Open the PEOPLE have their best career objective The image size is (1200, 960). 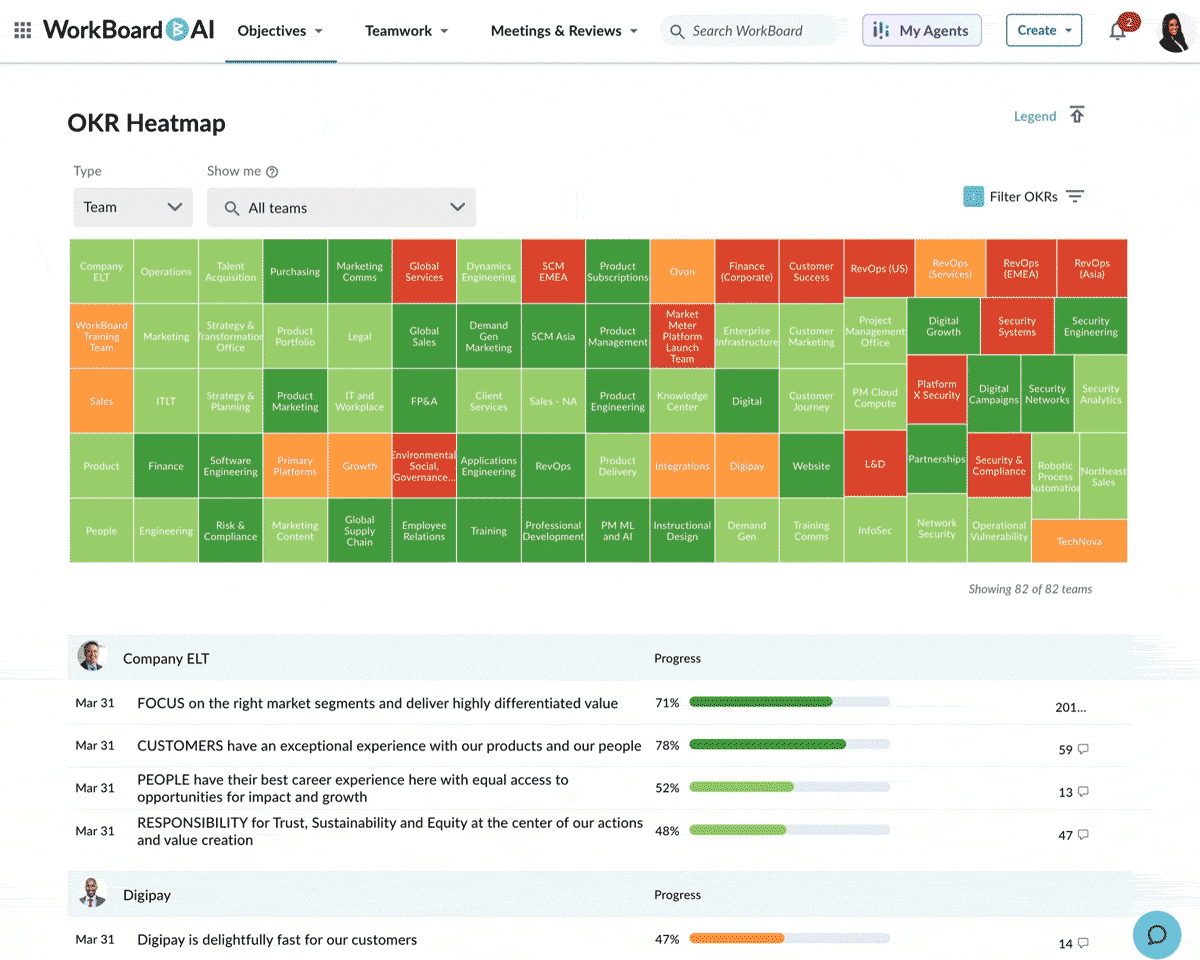(x=353, y=788)
